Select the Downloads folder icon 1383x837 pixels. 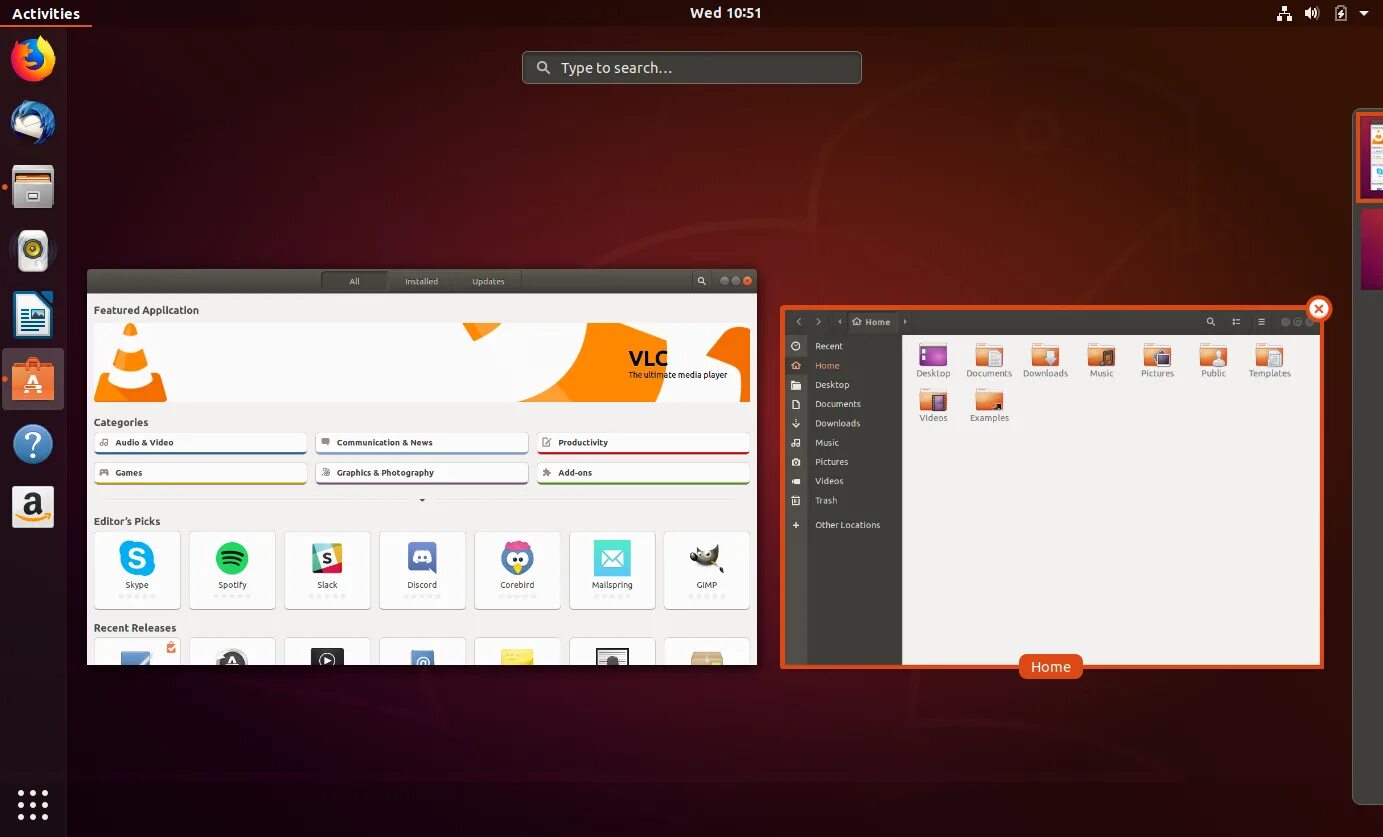tap(1045, 360)
